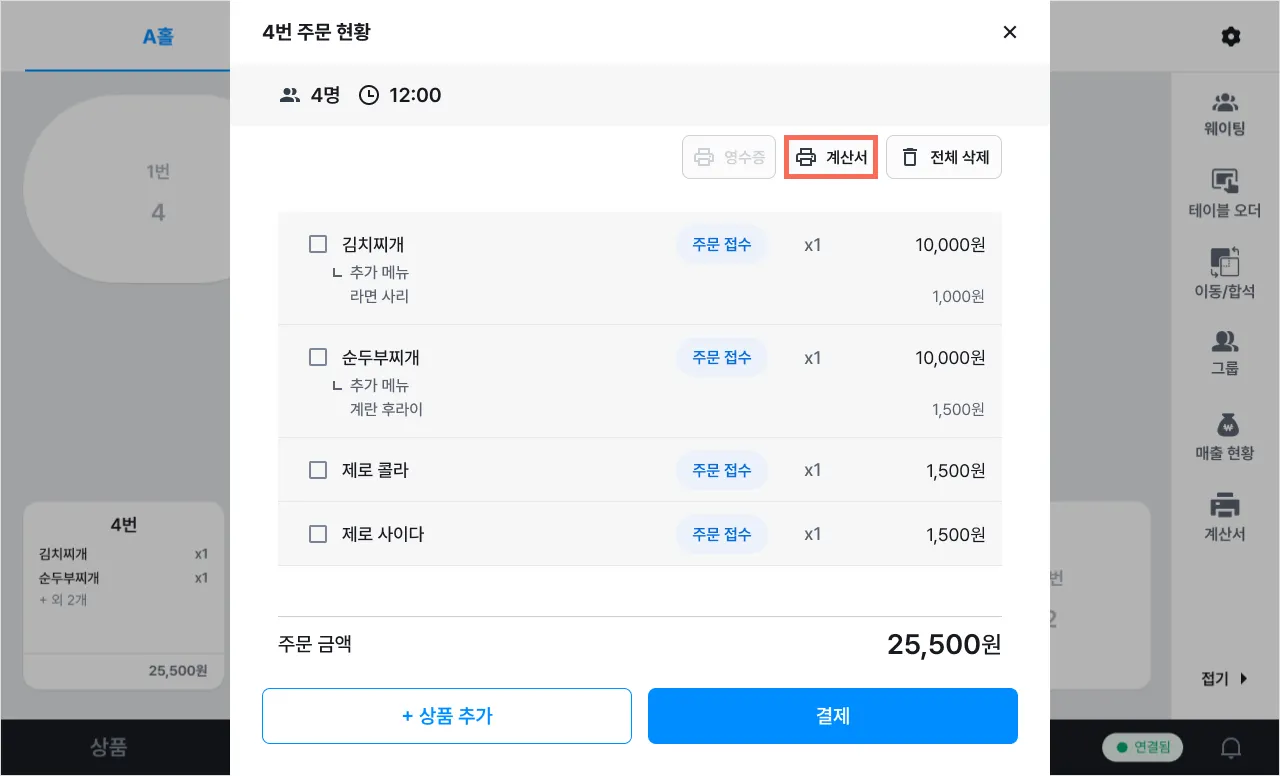This screenshot has height=776, width=1280.
Task: Check the 순두부찌개 item checkbox
Action: (x=318, y=357)
